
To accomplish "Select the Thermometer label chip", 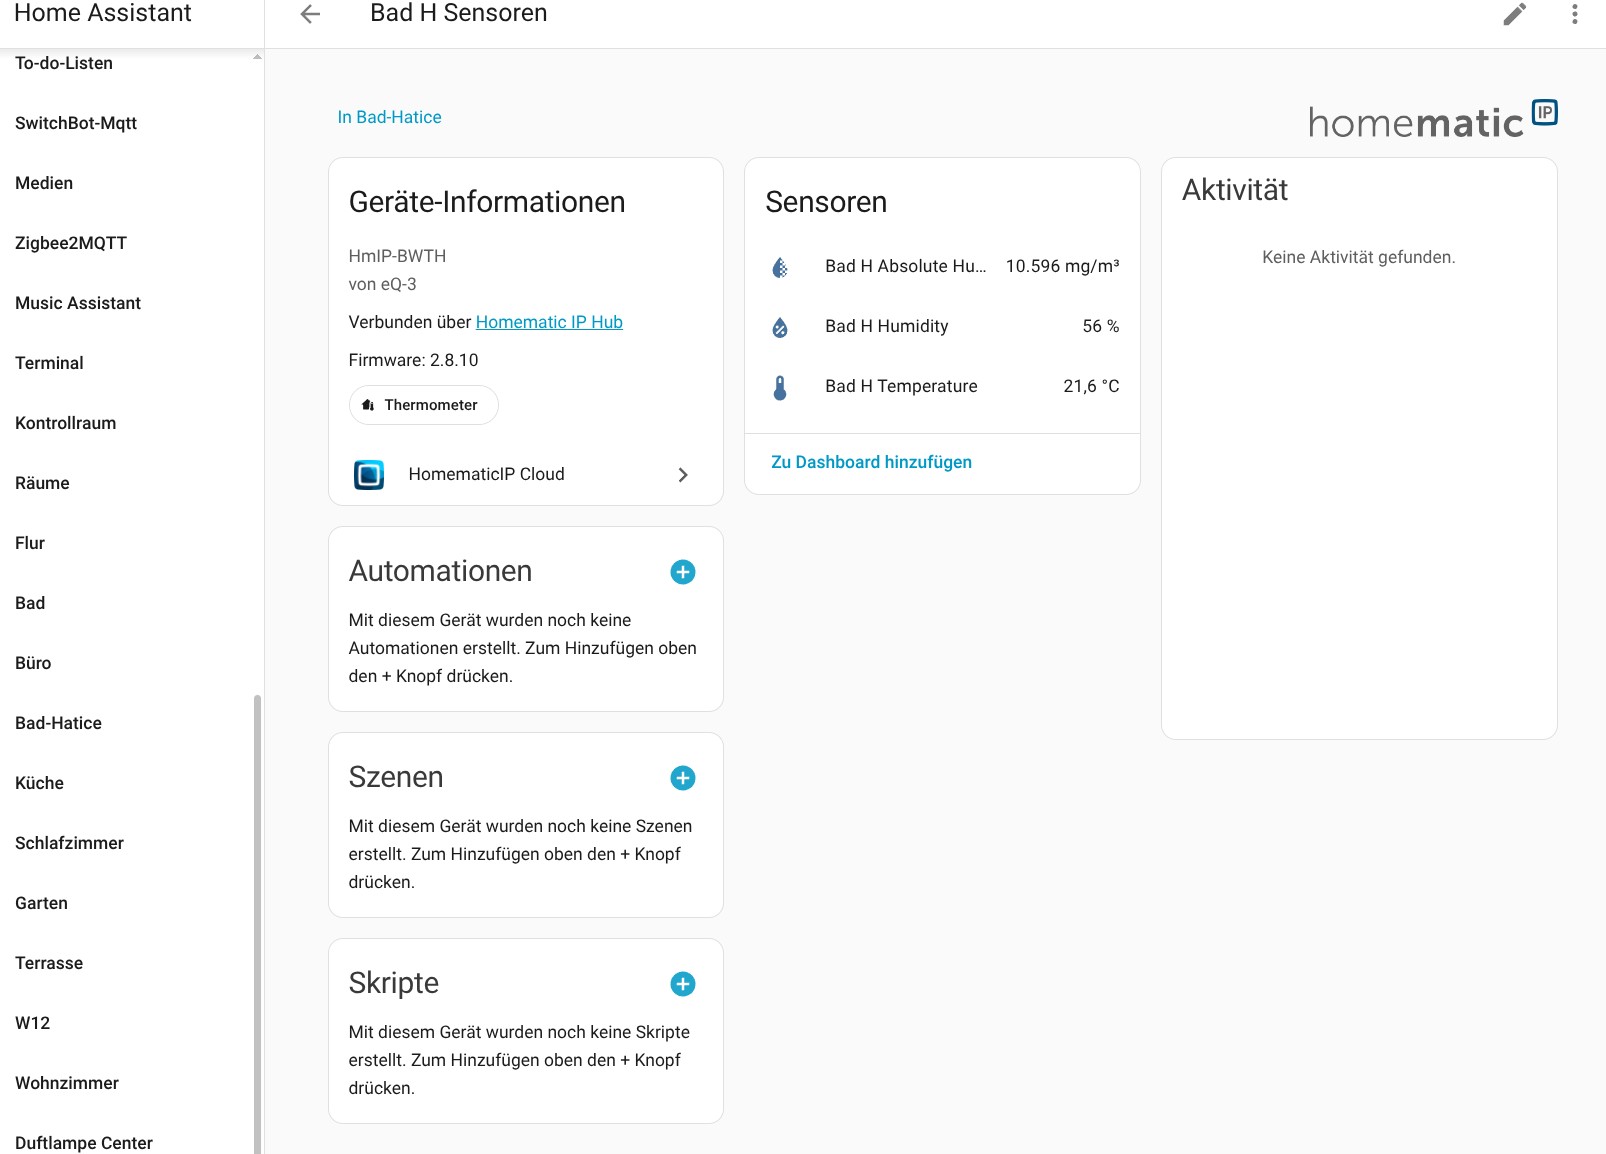I will (x=423, y=405).
